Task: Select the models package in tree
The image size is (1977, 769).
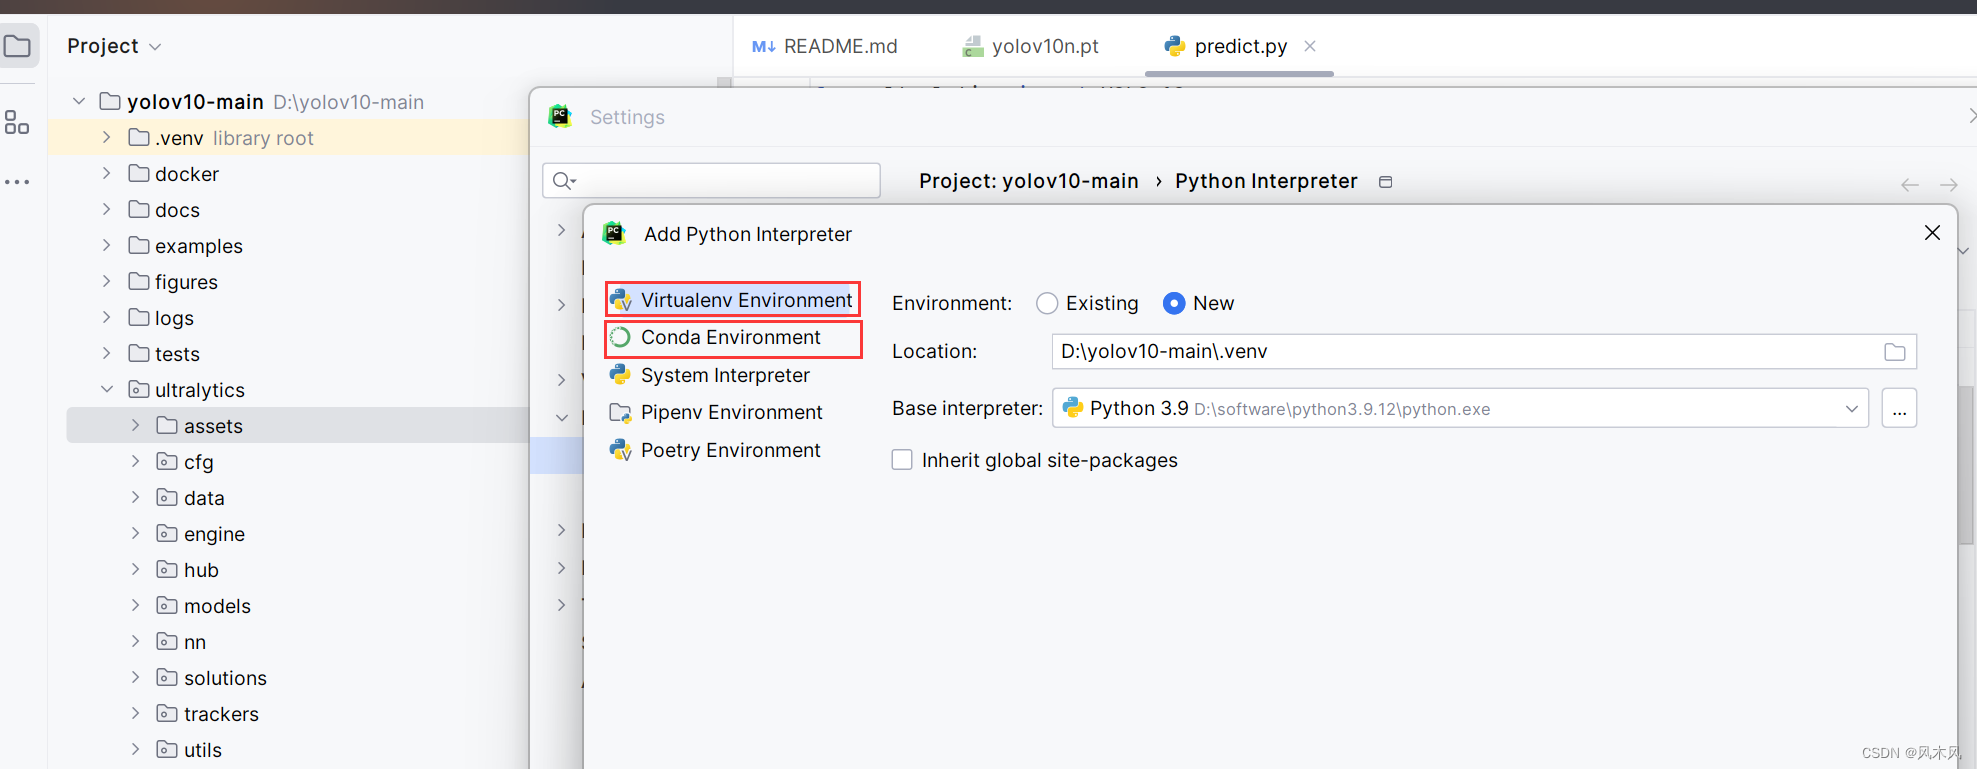Action: (x=217, y=606)
